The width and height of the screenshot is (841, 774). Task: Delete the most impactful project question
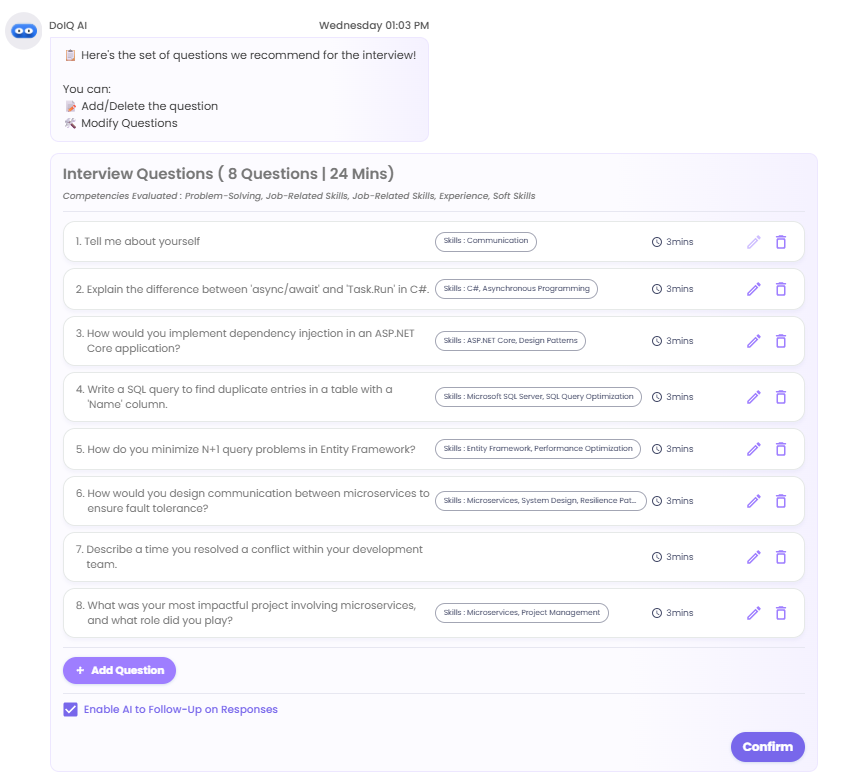tap(781, 613)
